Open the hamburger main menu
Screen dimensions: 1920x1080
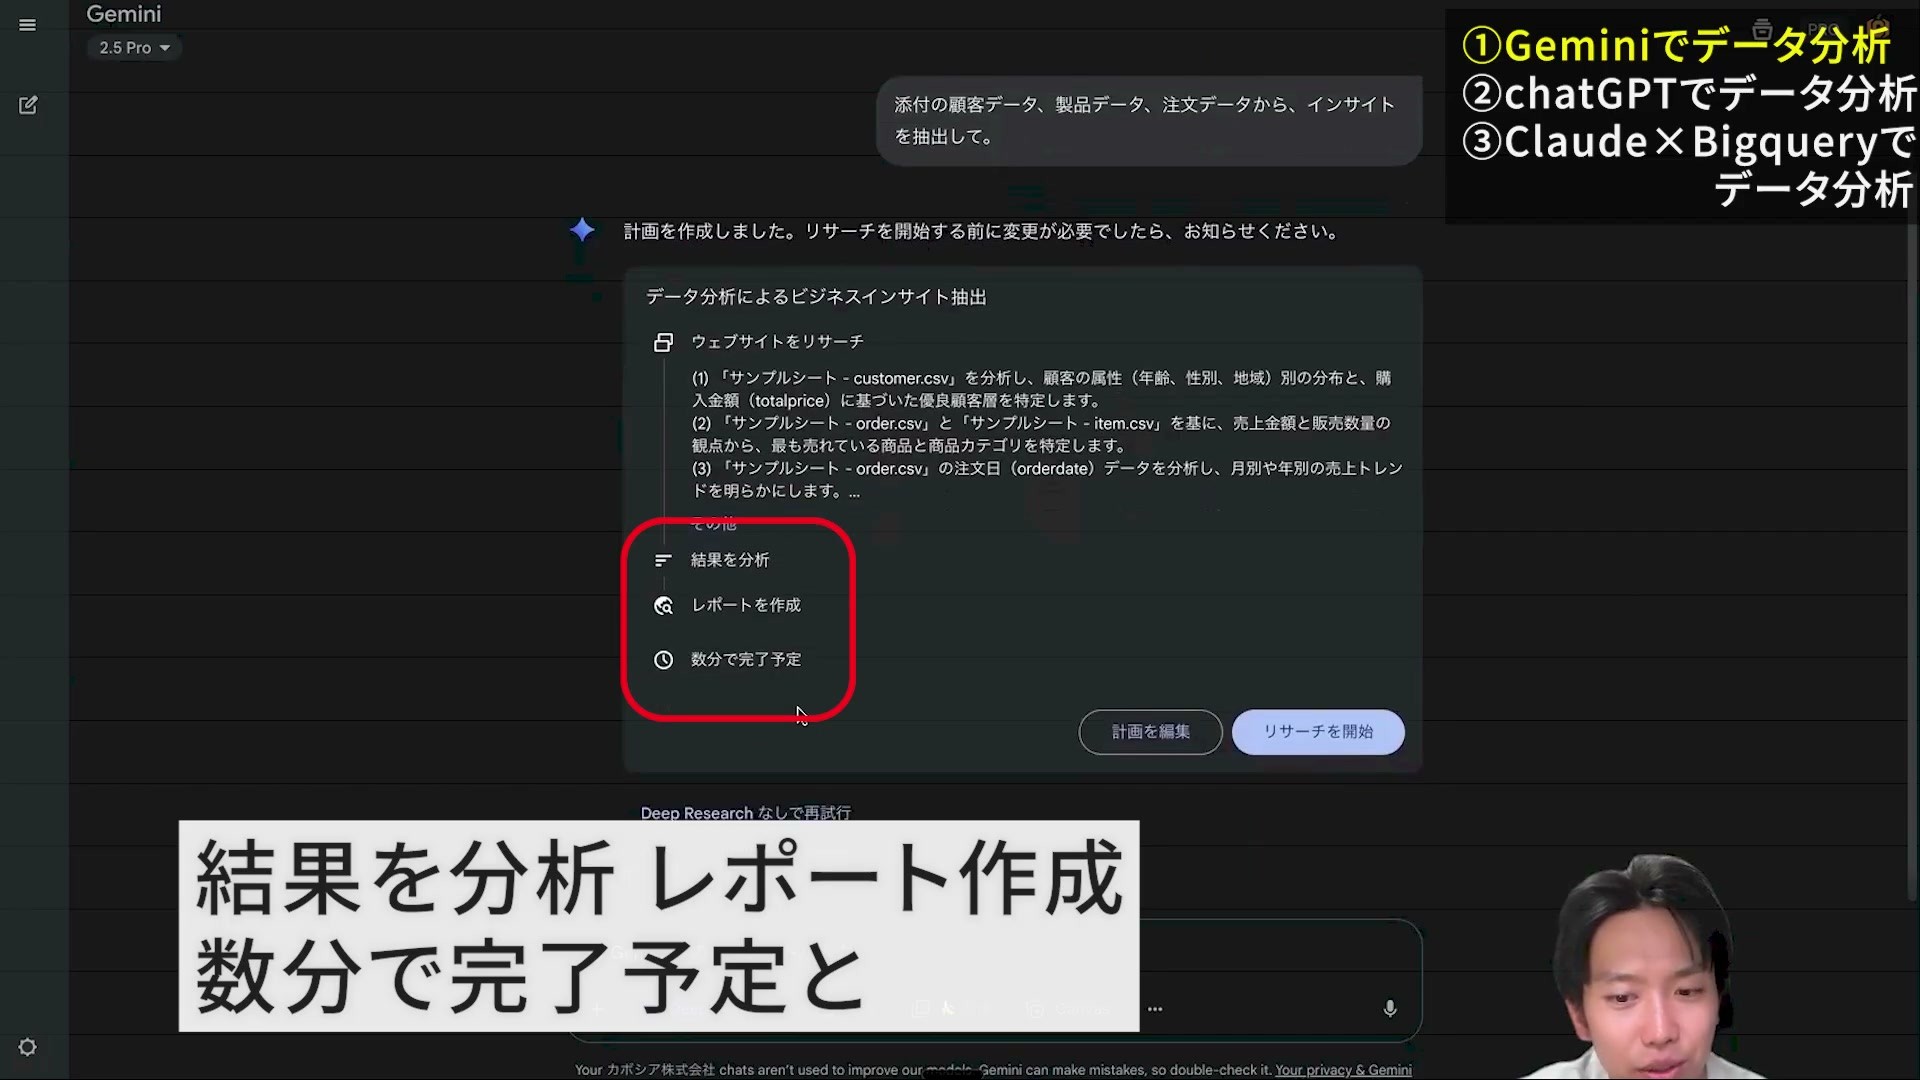tap(28, 25)
